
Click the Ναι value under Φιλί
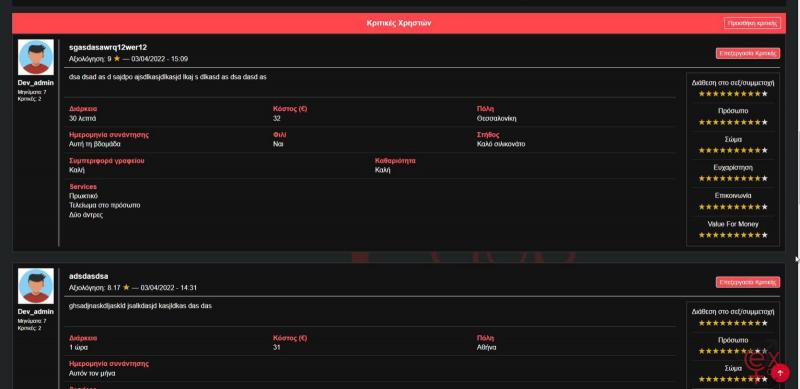pyautogui.click(x=278, y=144)
